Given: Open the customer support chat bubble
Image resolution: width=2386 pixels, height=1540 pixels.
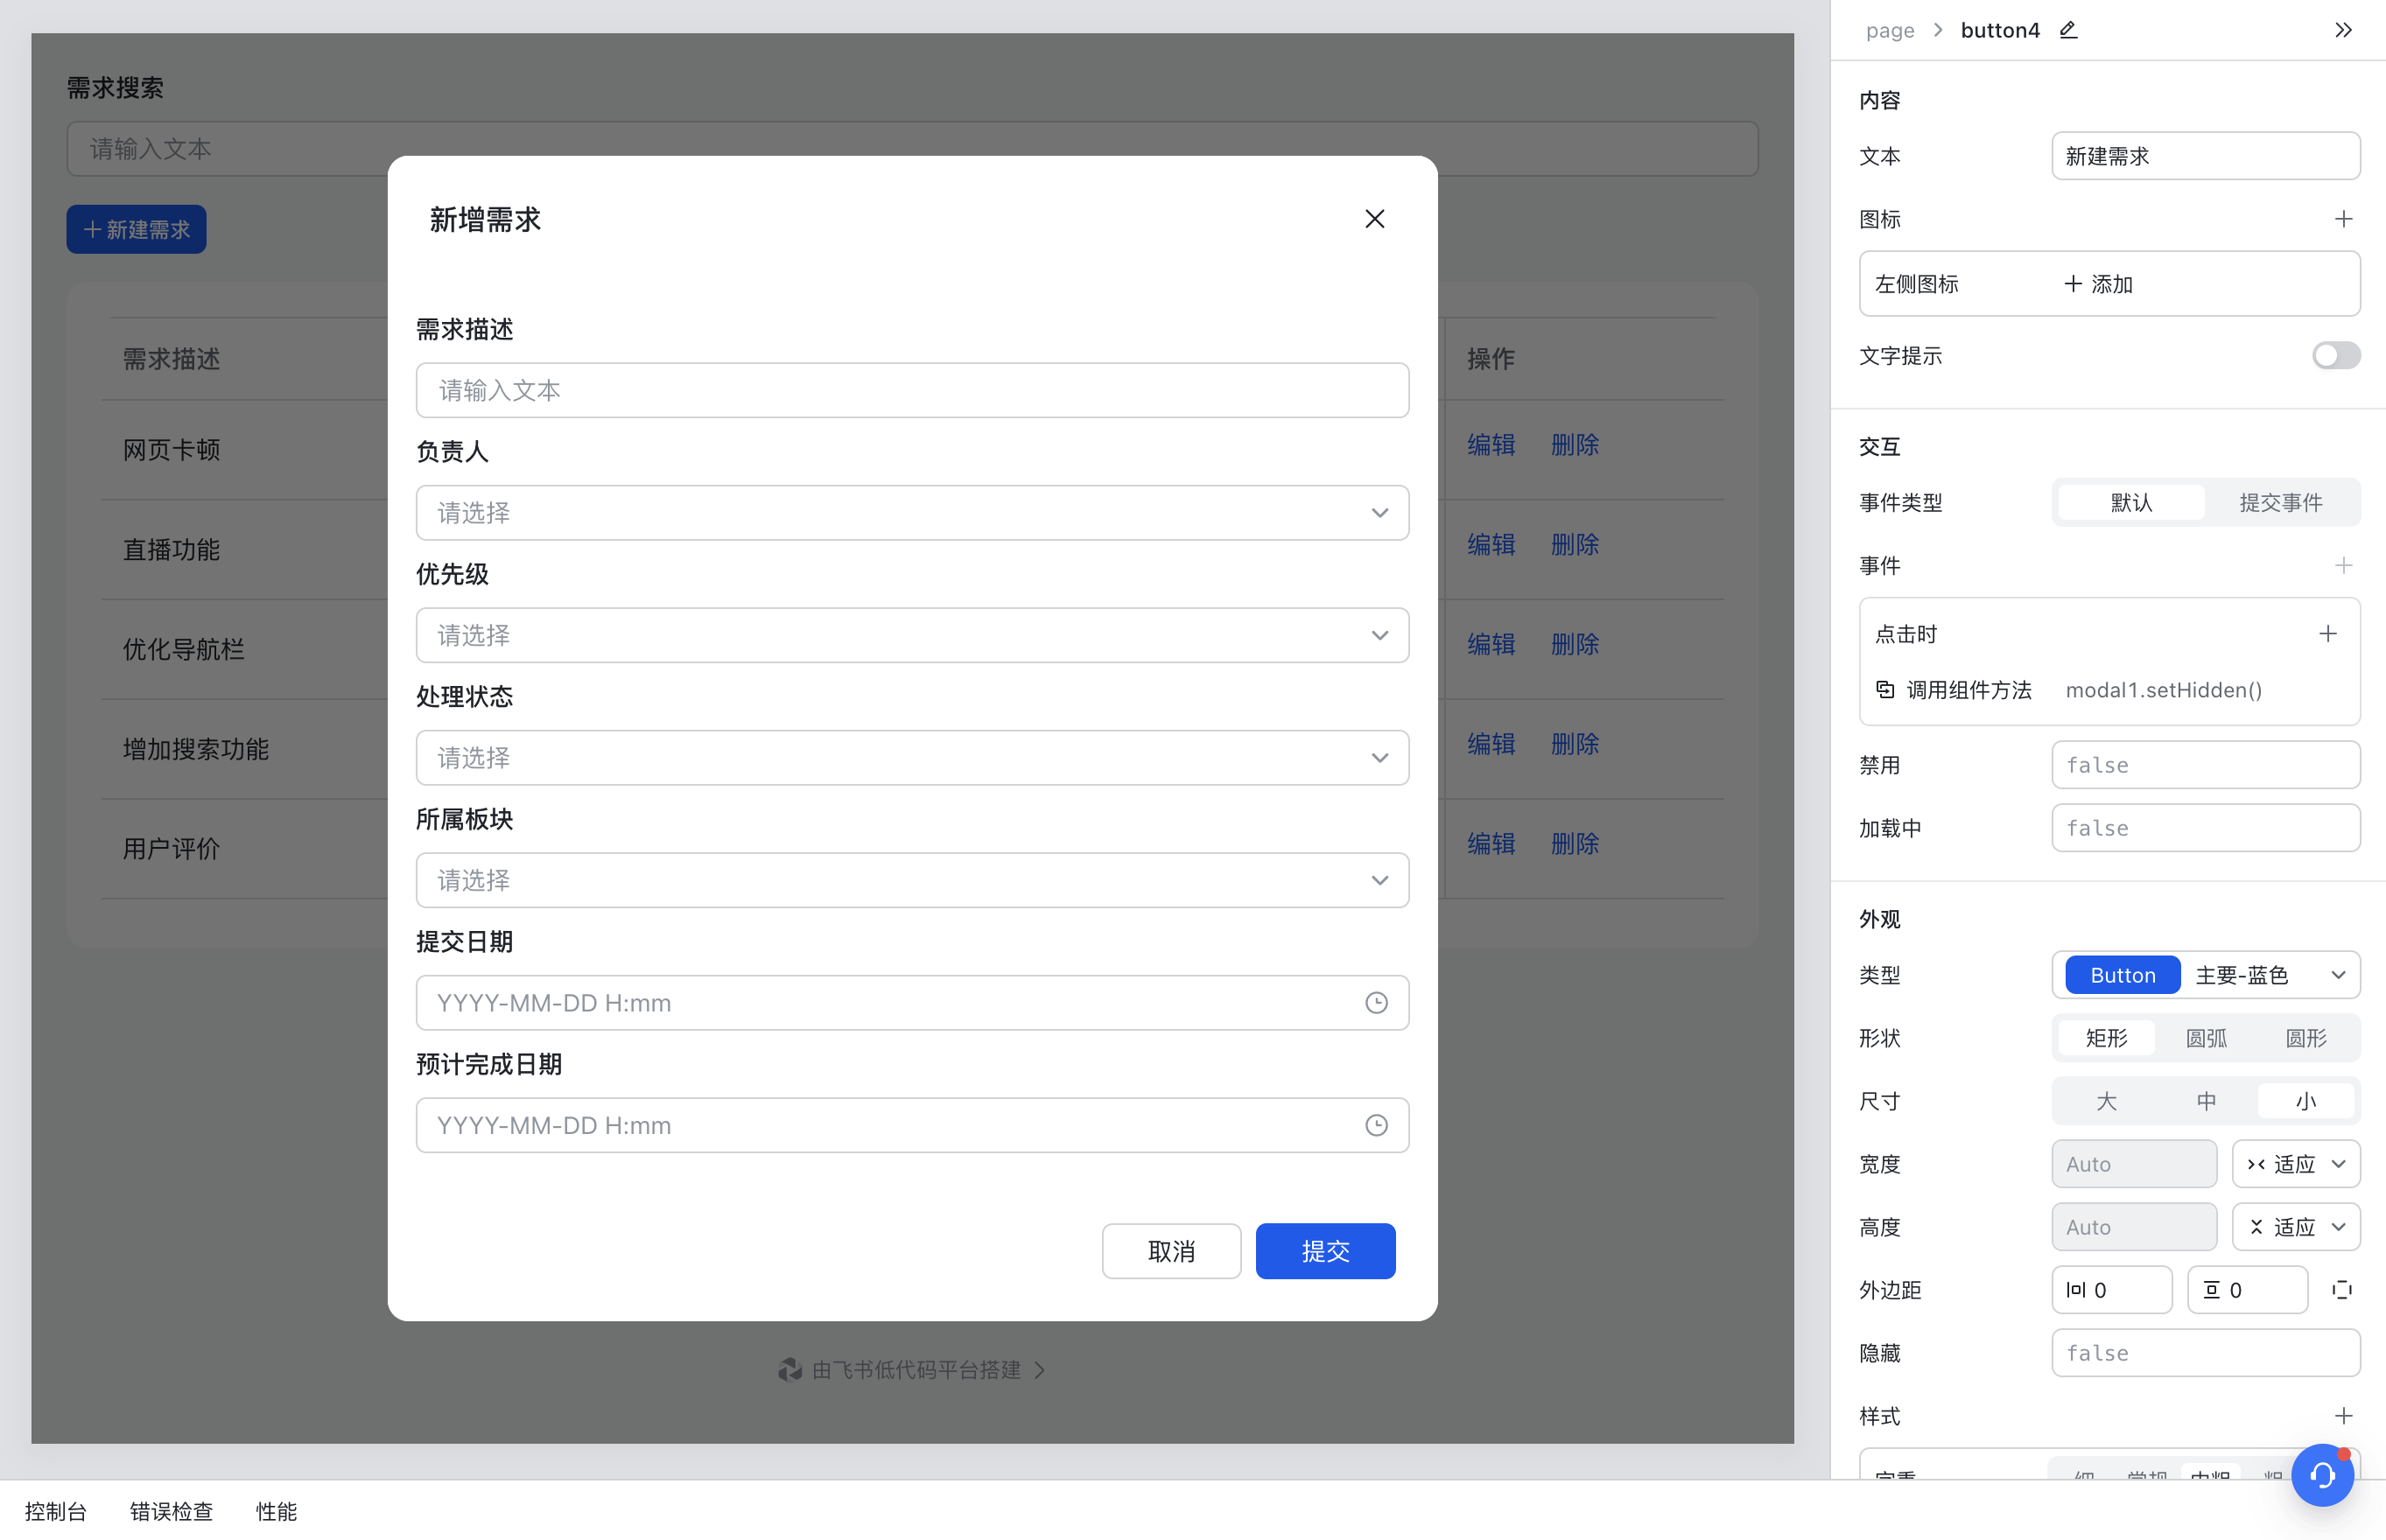Looking at the screenshot, I should tap(2322, 1475).
